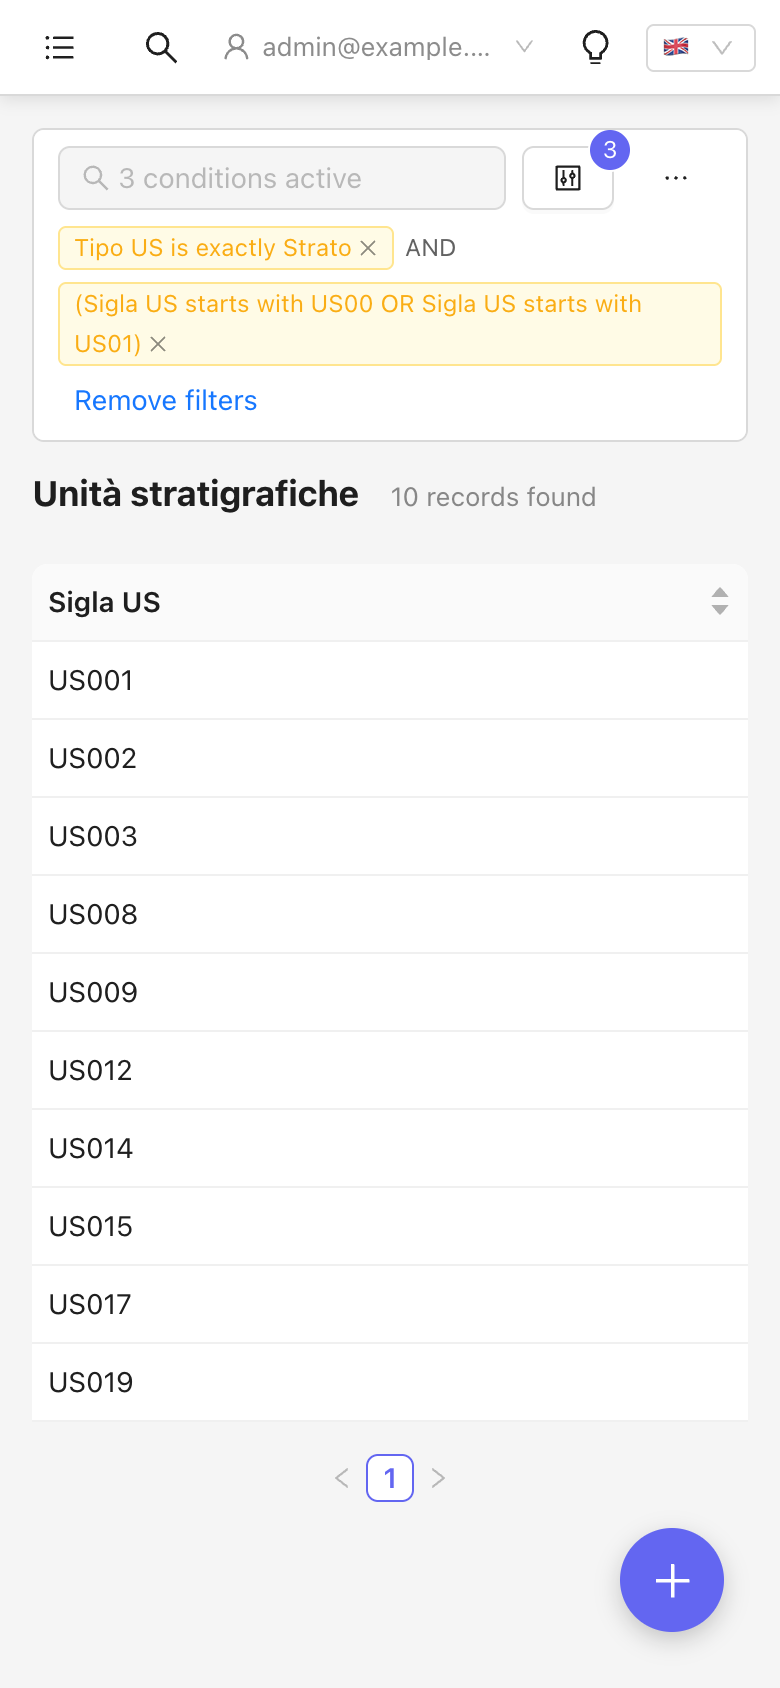Open record US019
780x1688 pixels.
(x=390, y=1382)
